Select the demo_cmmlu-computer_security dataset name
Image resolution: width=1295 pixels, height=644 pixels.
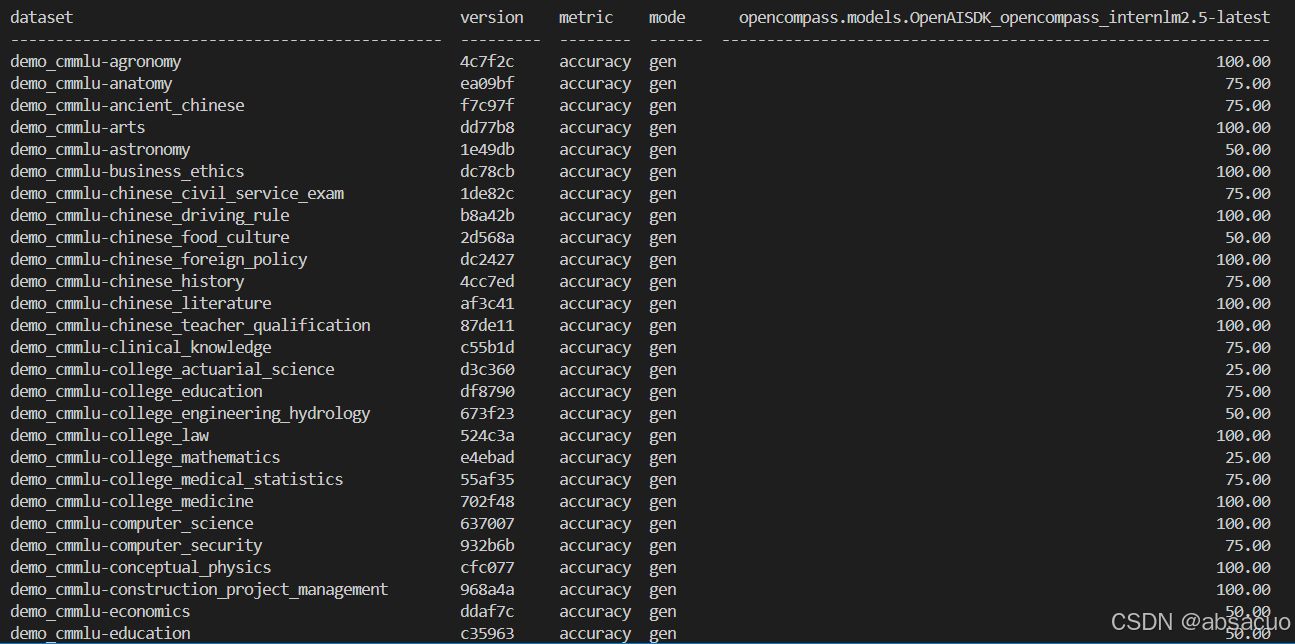tap(136, 545)
